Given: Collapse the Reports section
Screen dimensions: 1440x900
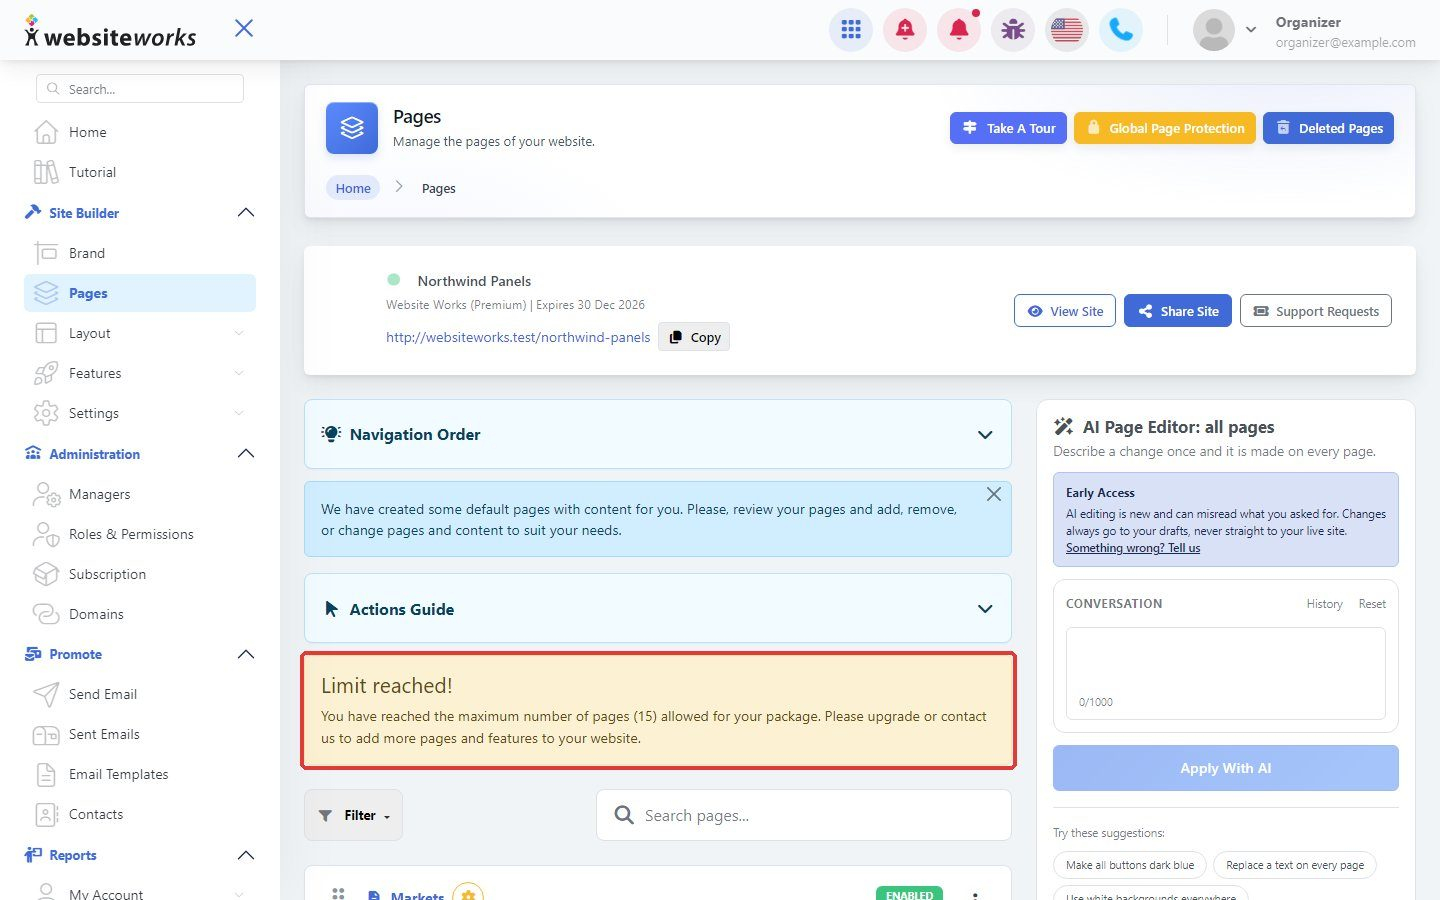Looking at the screenshot, I should click(246, 855).
